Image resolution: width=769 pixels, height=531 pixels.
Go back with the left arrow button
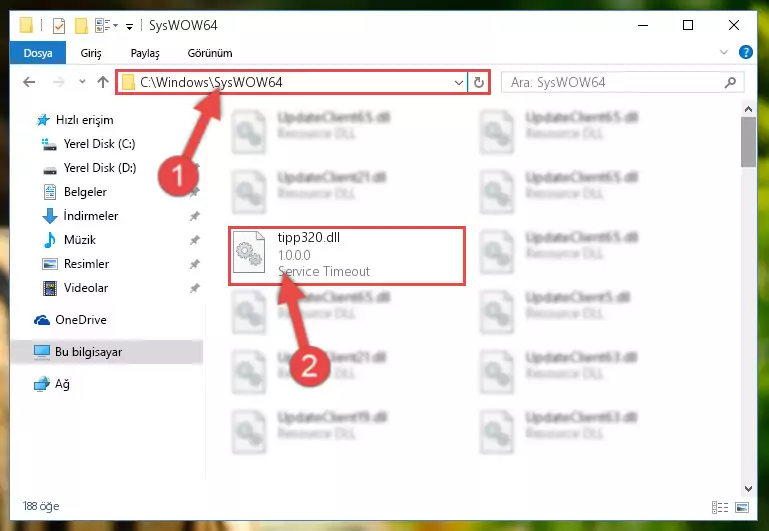(x=29, y=82)
